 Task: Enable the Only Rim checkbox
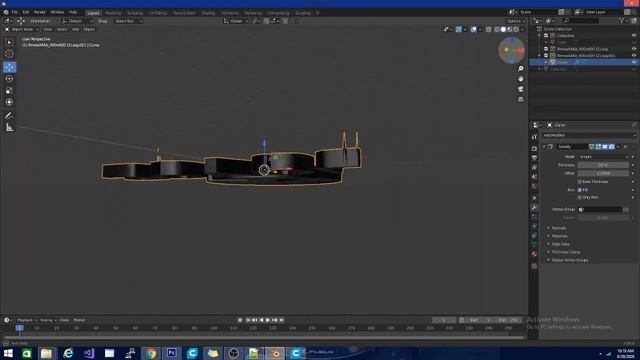[580, 197]
